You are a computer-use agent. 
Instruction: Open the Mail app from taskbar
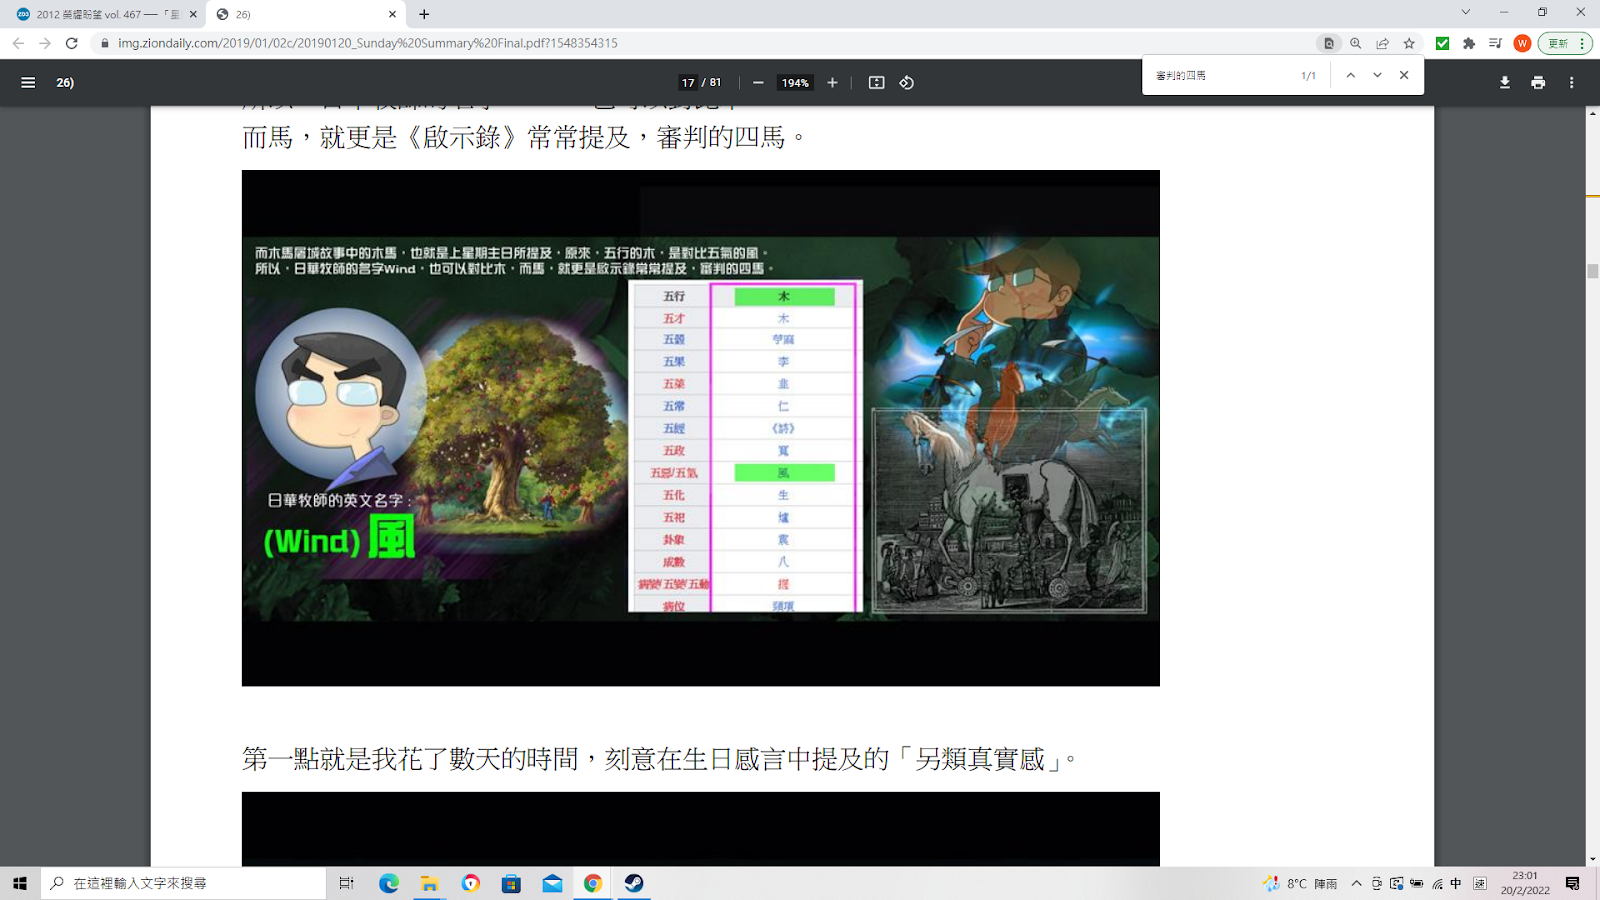[x=552, y=883]
